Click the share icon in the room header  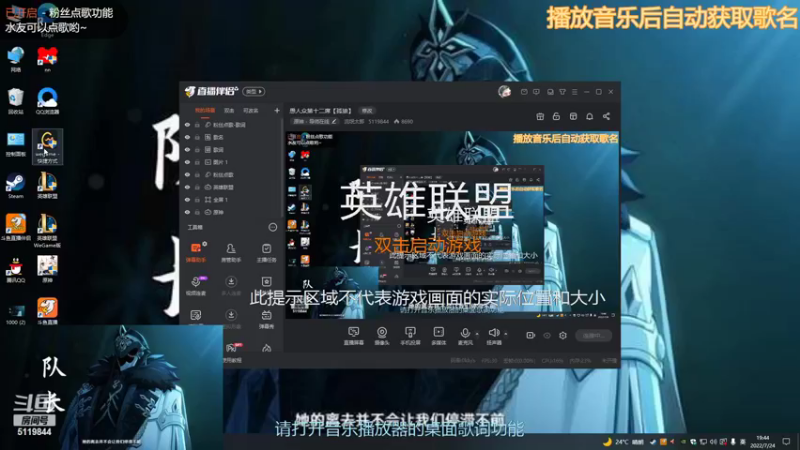tap(606, 116)
